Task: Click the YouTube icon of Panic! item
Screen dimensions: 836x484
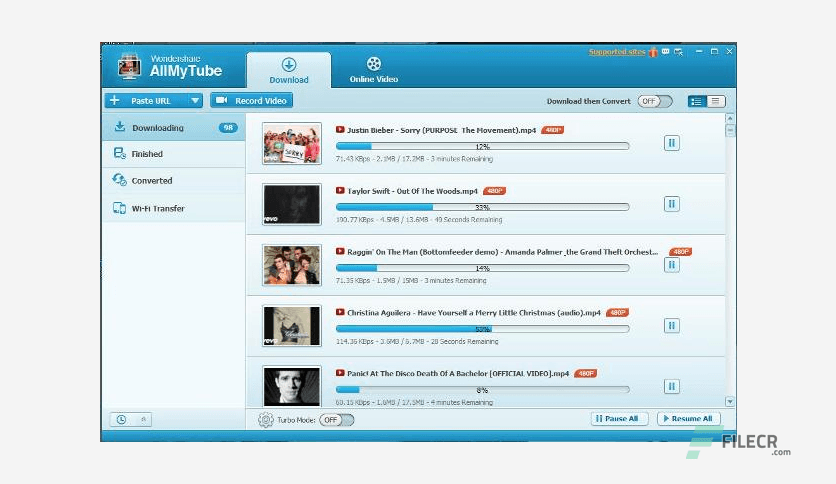Action: pos(340,373)
